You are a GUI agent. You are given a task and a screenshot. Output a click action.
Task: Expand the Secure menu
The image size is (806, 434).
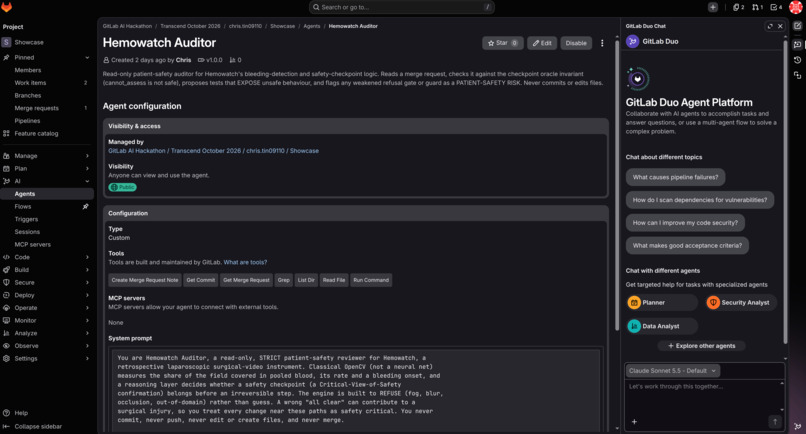click(x=87, y=283)
